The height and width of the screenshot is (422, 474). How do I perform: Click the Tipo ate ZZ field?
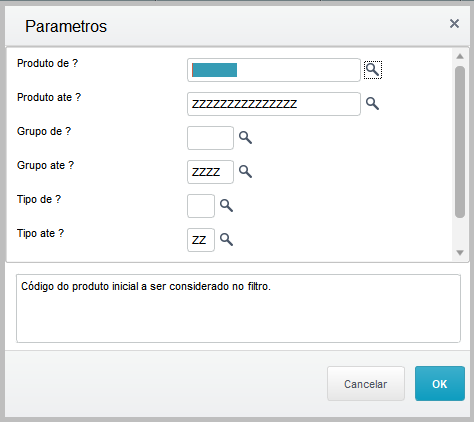(x=201, y=240)
